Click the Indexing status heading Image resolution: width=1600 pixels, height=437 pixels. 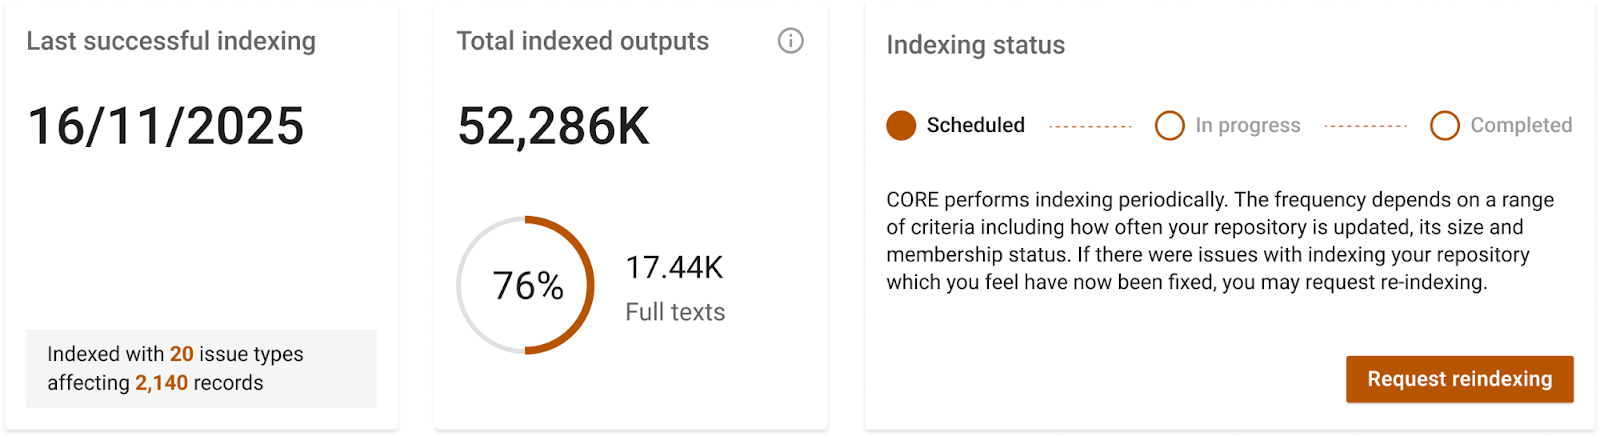tap(975, 45)
